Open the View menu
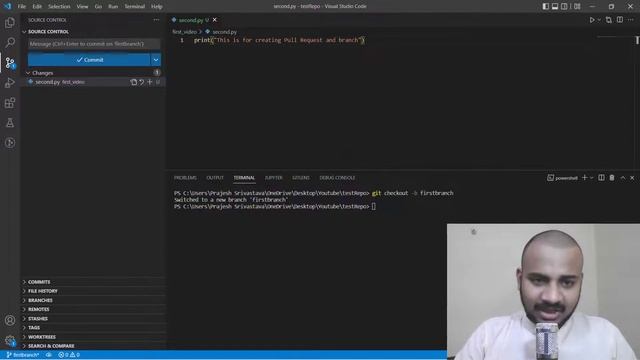Viewport: 640px width, 360px height. click(82, 7)
